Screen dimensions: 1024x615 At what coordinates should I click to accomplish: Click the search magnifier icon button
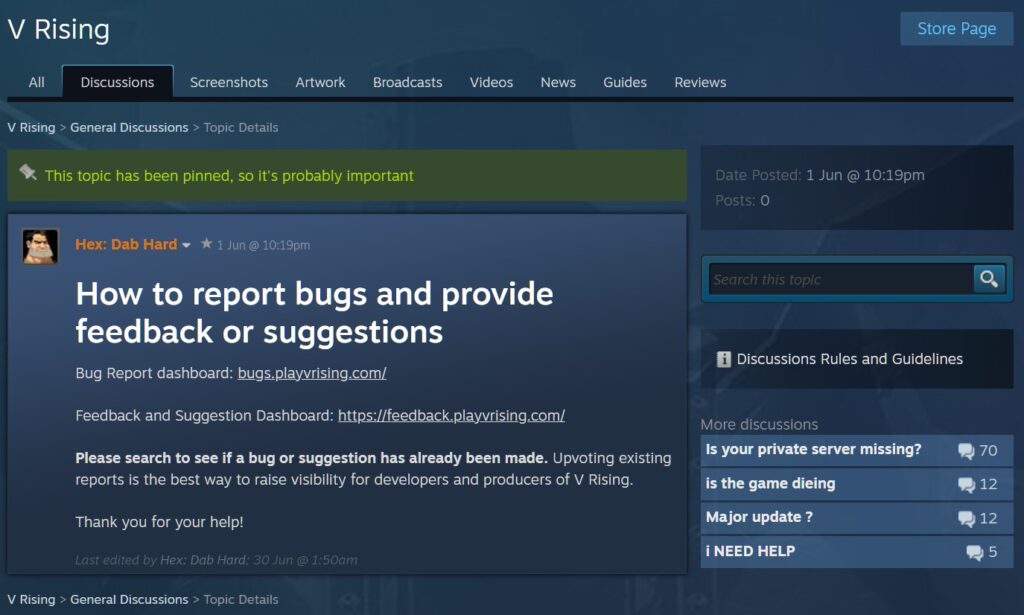click(989, 279)
